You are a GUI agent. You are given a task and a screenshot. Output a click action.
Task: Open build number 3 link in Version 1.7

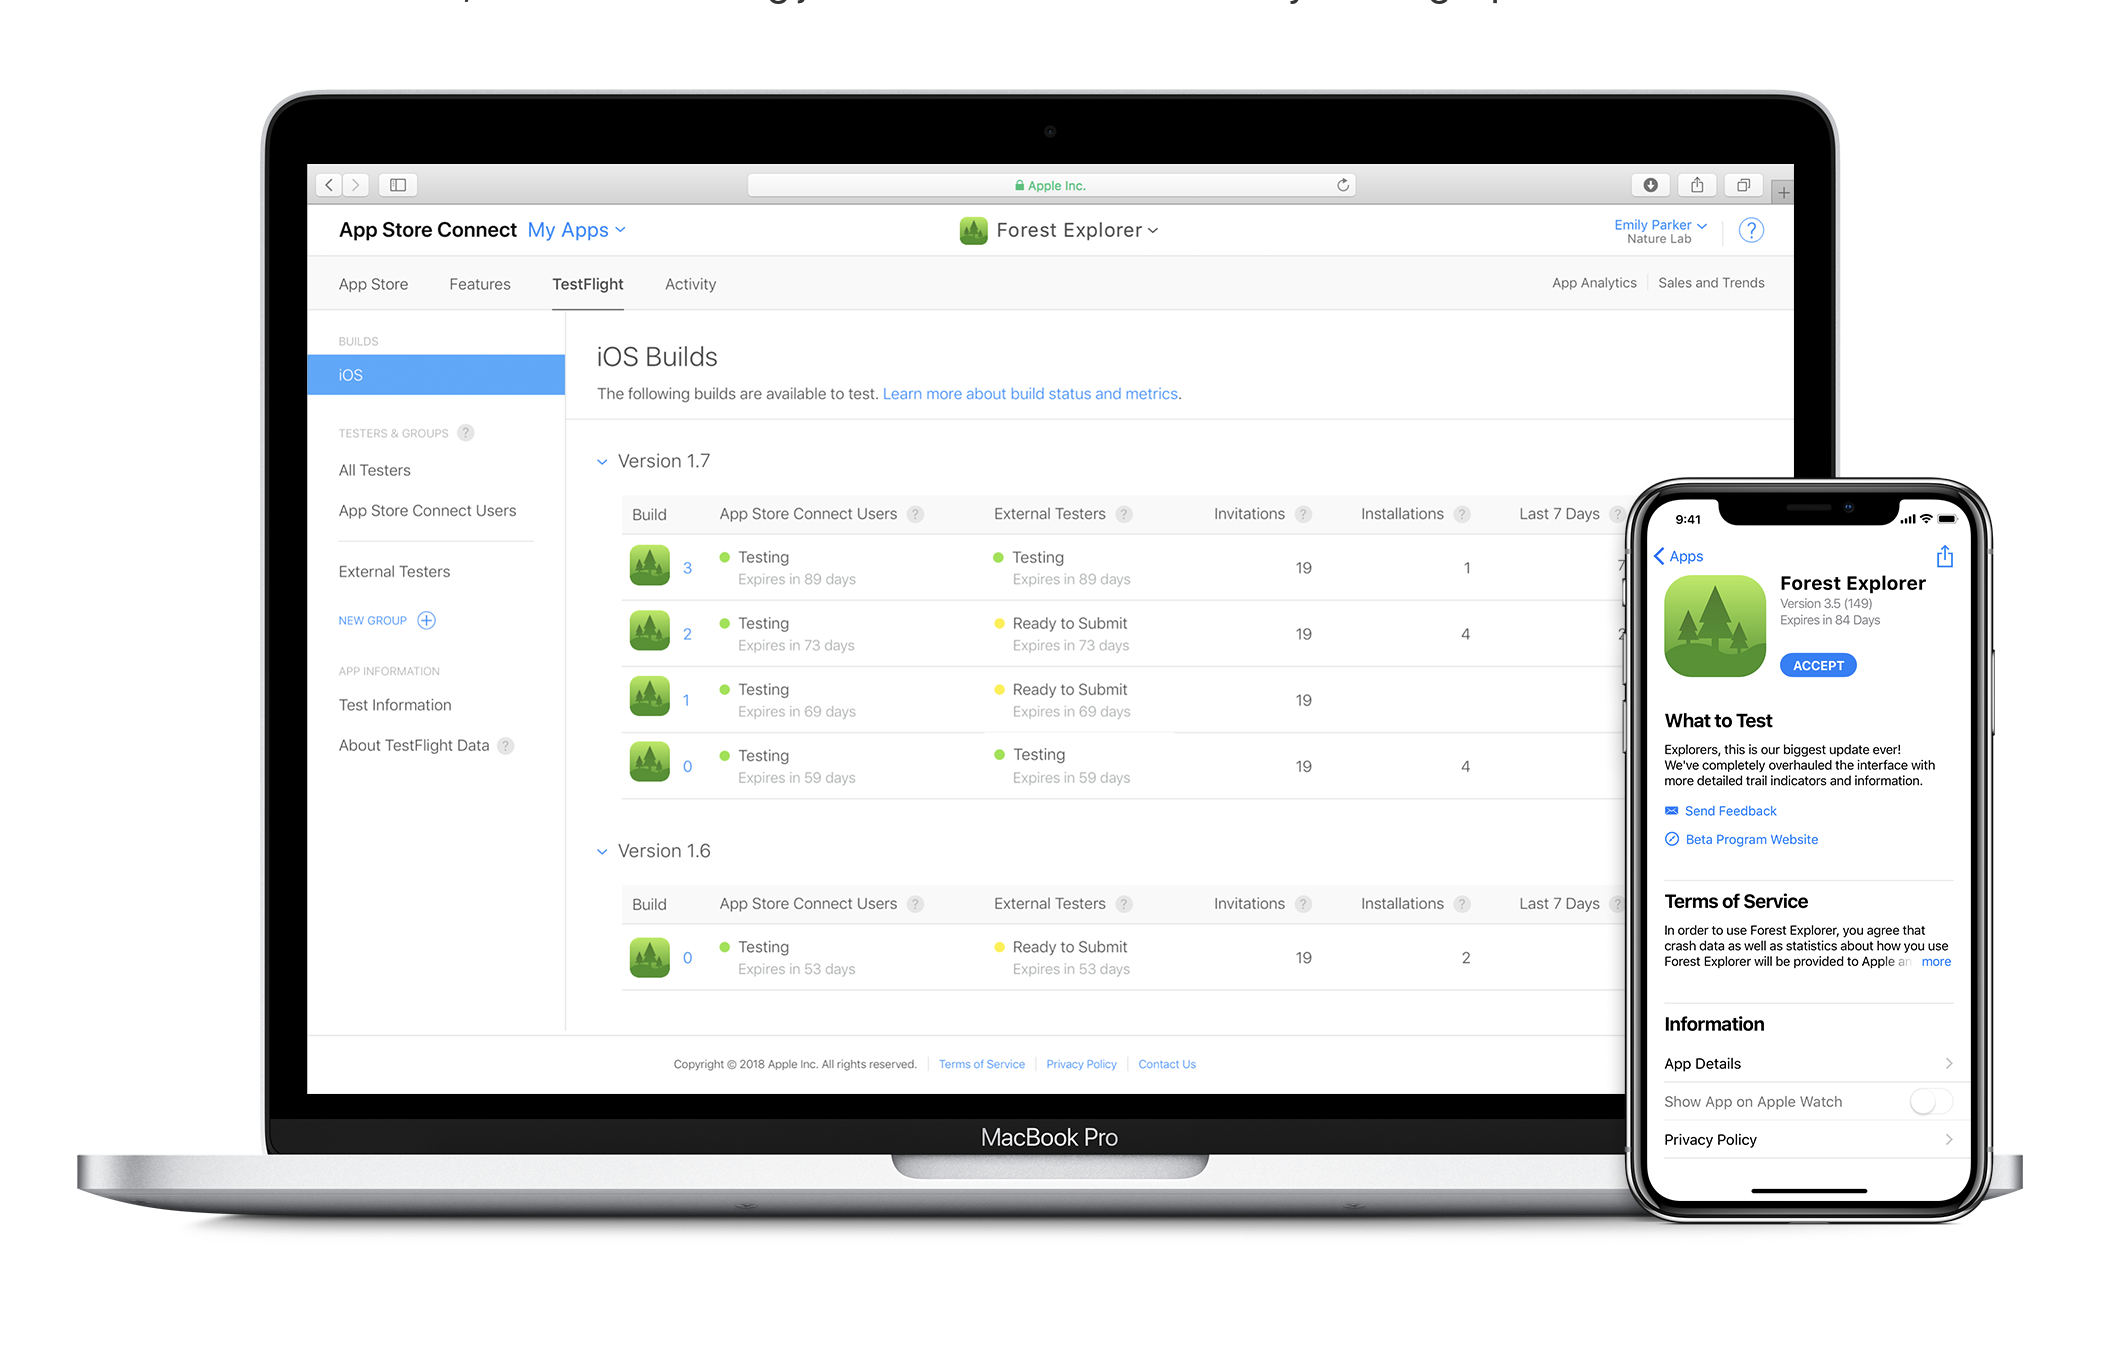click(x=687, y=568)
